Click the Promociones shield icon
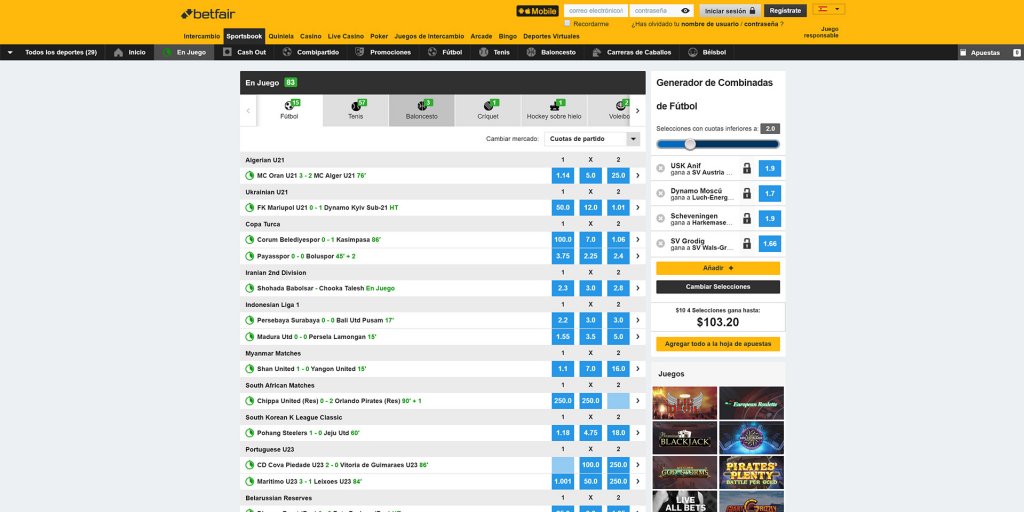 360,52
